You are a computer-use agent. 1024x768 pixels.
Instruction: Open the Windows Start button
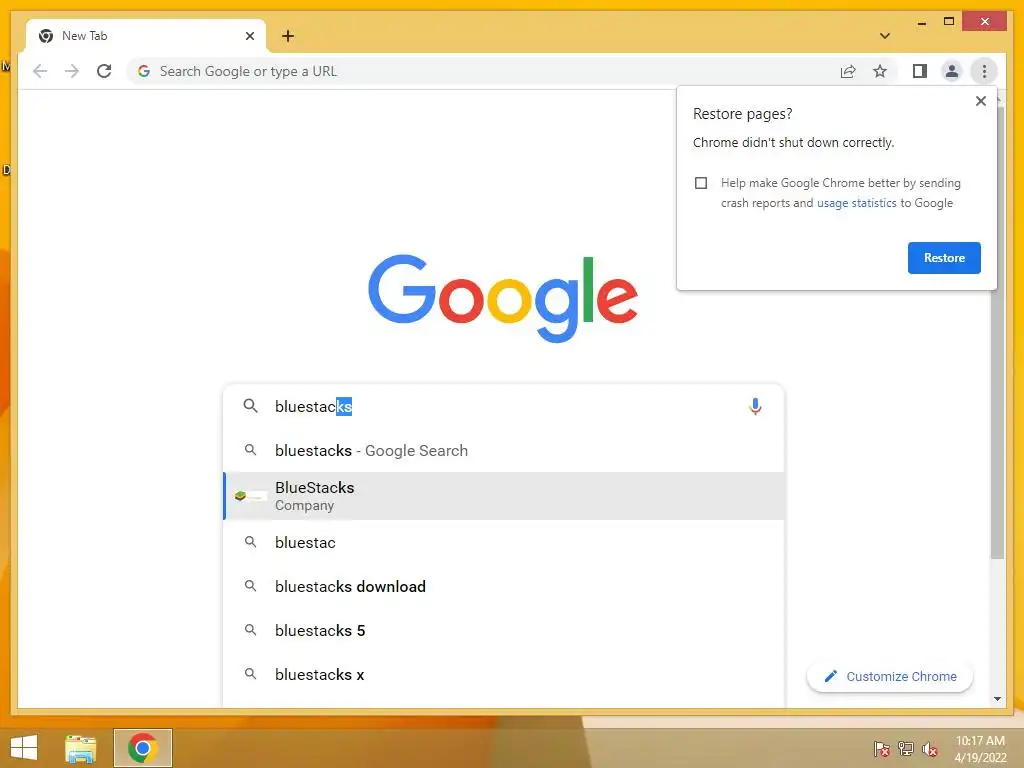click(x=24, y=748)
